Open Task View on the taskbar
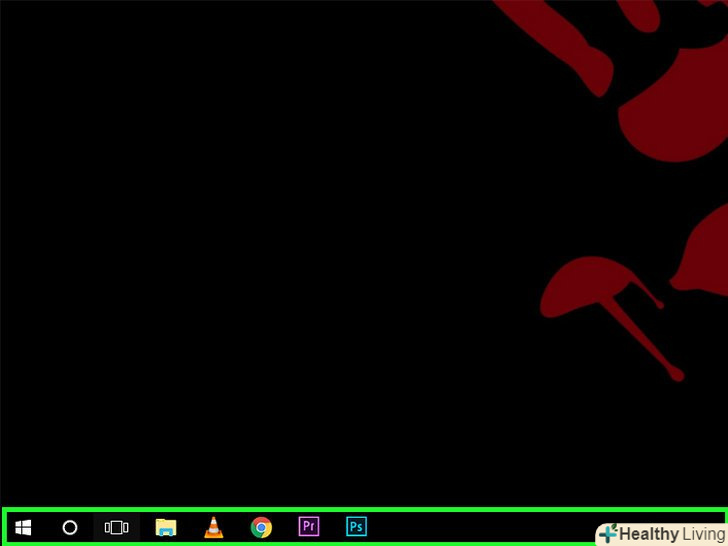Viewport: 728px width, 546px height. coord(117,527)
